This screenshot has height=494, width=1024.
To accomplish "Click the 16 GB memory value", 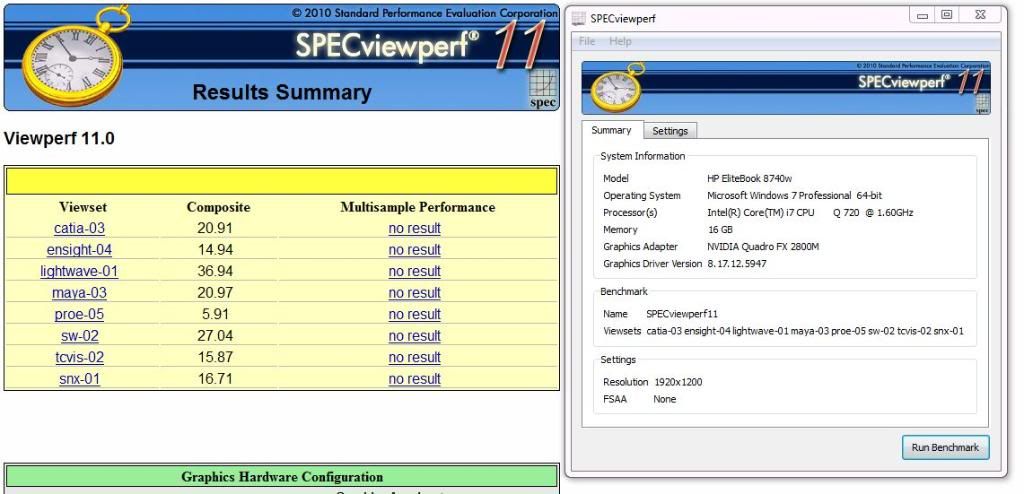I will (x=720, y=229).
